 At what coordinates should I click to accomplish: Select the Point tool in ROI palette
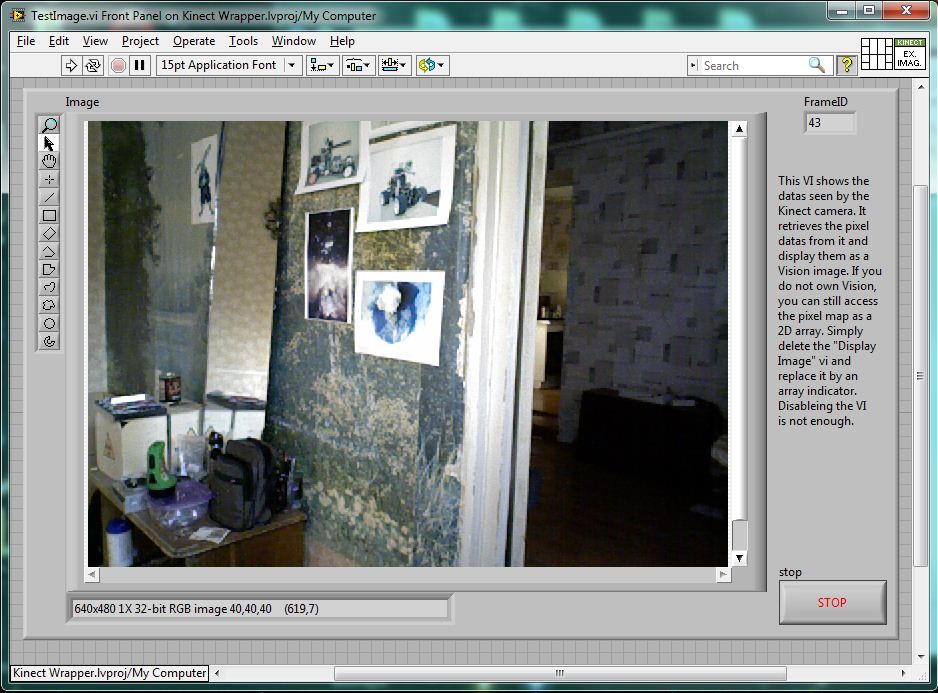pos(49,179)
